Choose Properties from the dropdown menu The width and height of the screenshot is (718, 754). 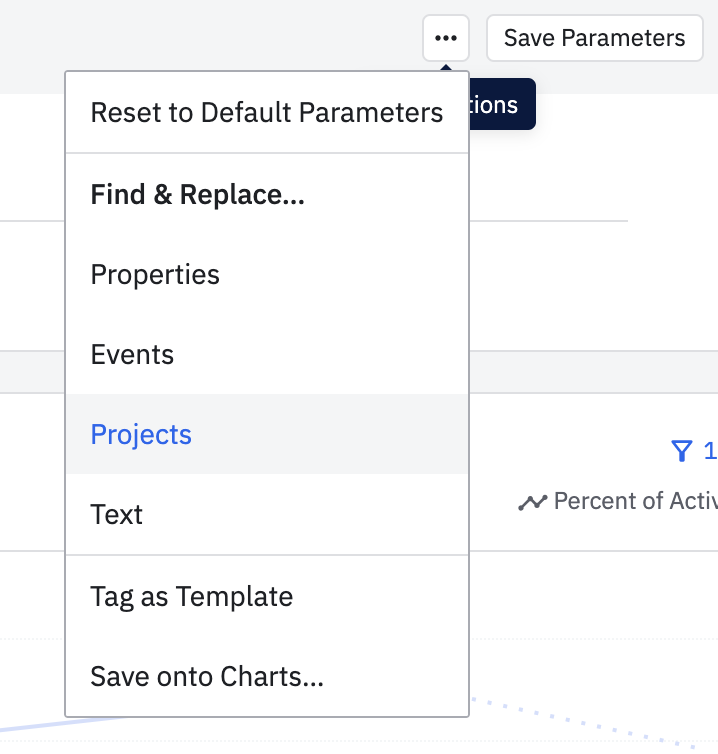point(155,275)
